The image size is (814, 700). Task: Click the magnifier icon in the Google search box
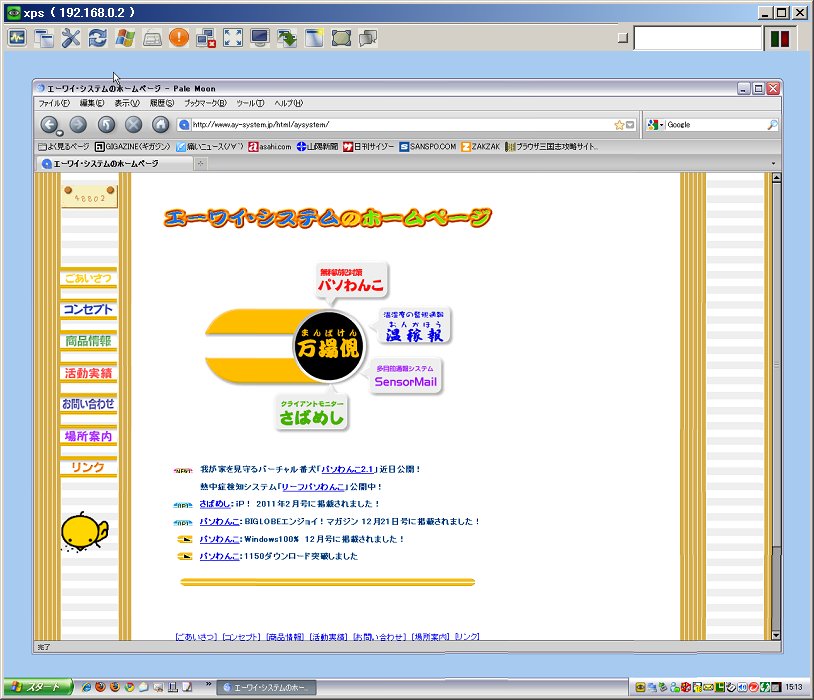click(772, 125)
